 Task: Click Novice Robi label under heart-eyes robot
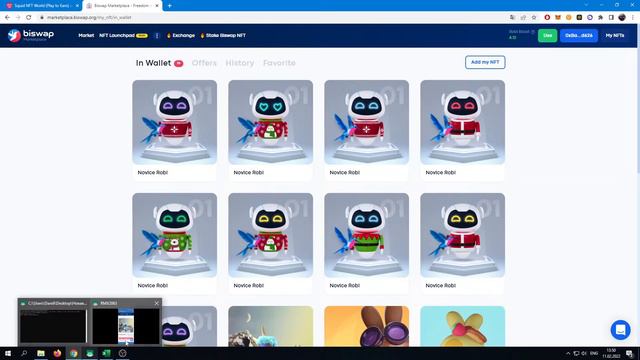(x=249, y=173)
